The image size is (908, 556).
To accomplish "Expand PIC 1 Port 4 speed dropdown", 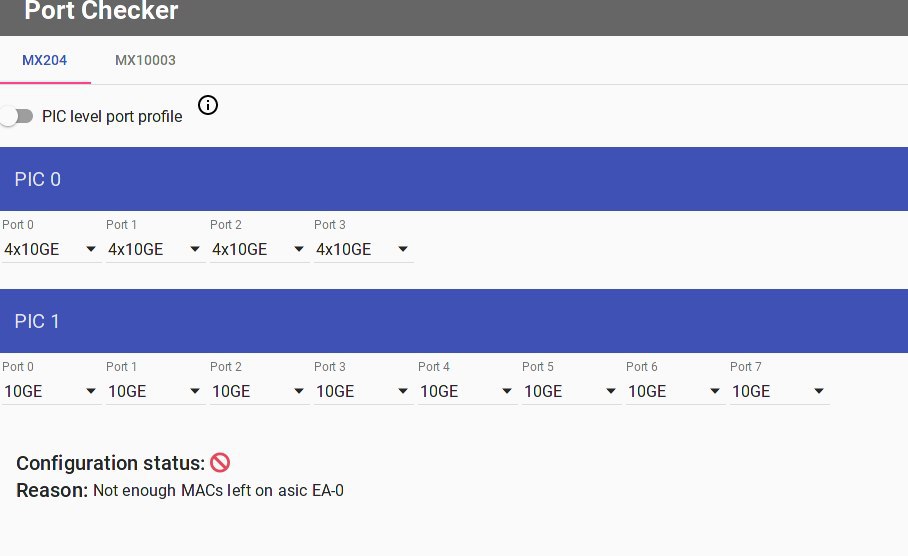I will (x=467, y=391).
